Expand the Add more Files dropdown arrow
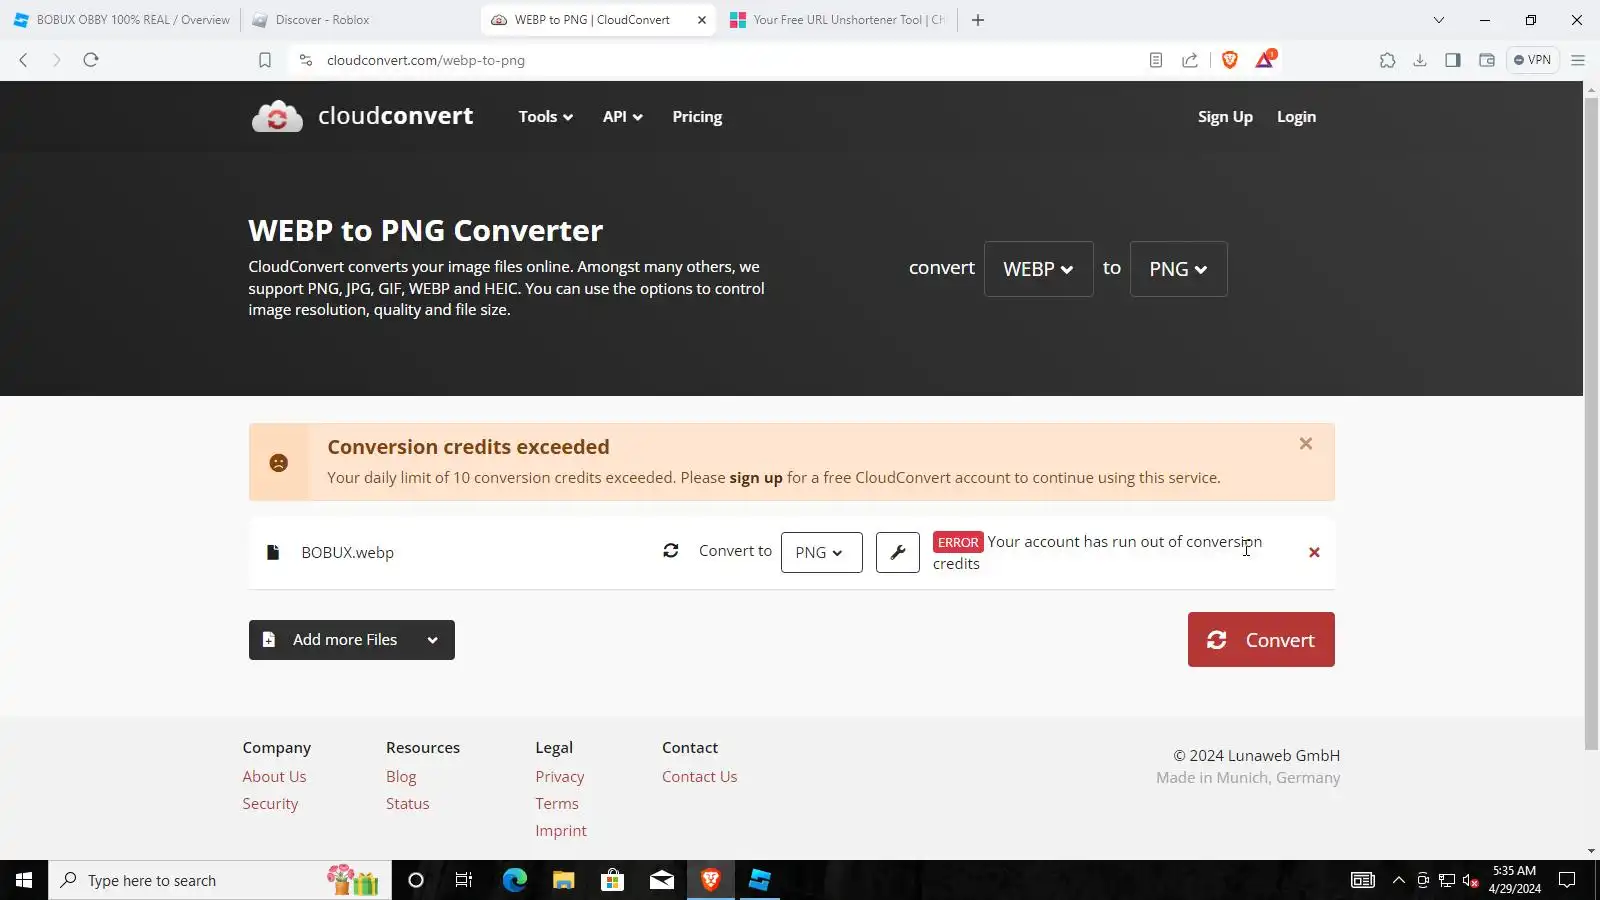 [x=432, y=640]
